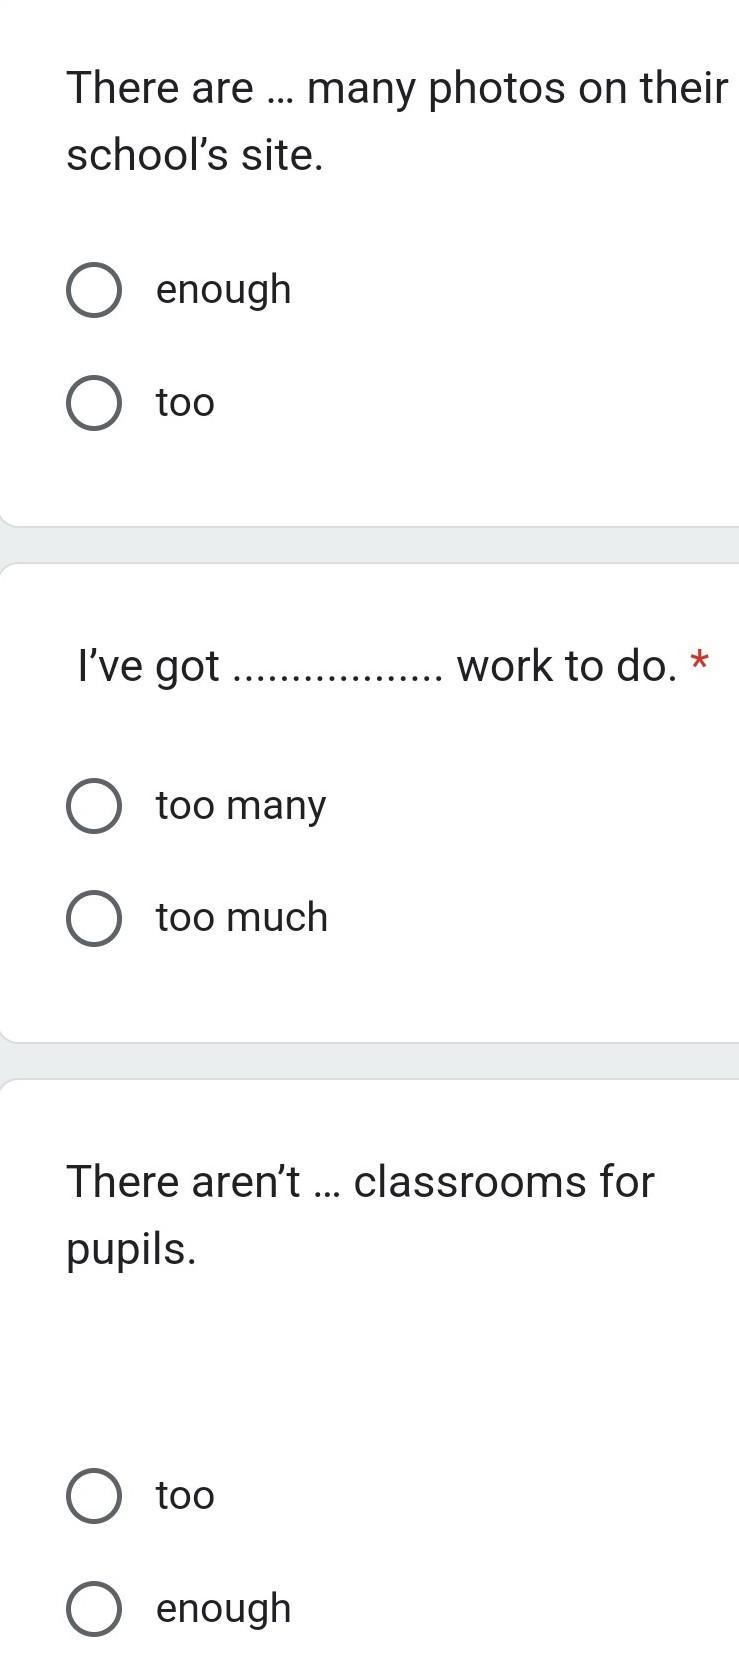This screenshot has height=1673, width=739.
Task: Click the ellipsis blank before 'classrooms'
Action: [326, 1191]
